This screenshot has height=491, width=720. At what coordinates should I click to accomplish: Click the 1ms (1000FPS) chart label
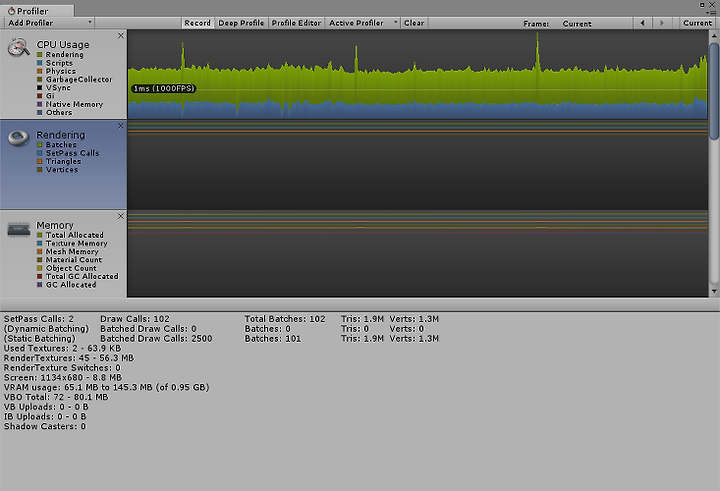(164, 88)
